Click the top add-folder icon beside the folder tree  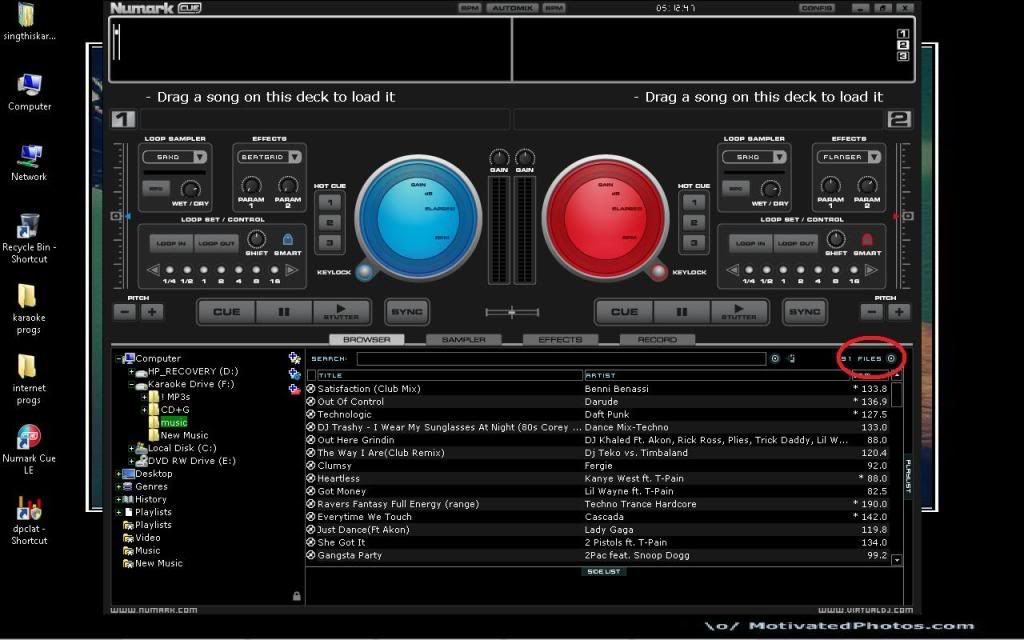(x=295, y=358)
